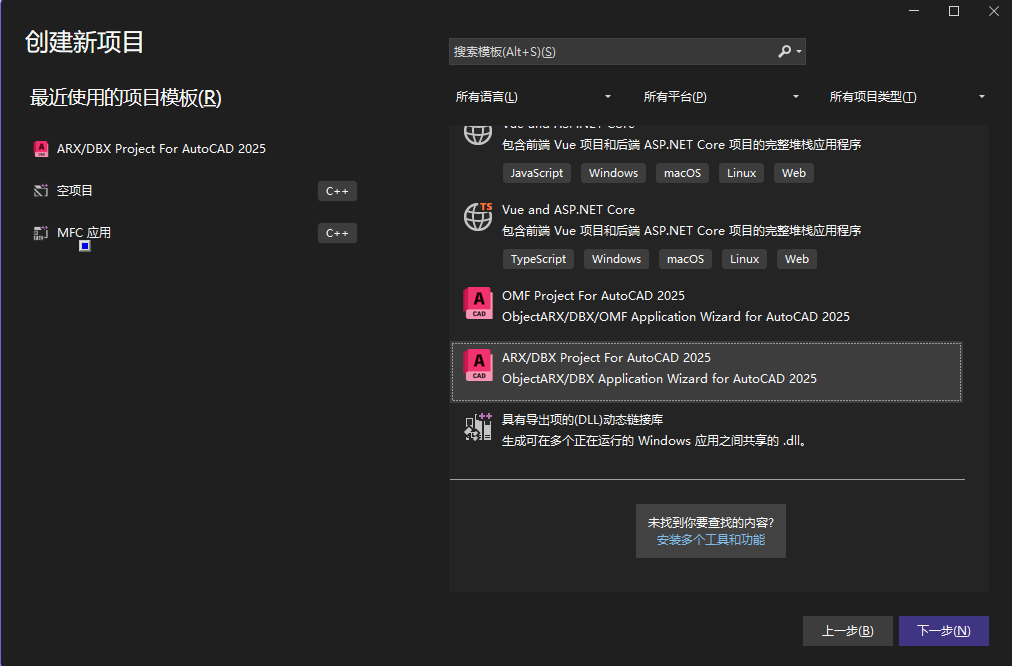Expand the 所有项目类型 filter dropdown

907,97
